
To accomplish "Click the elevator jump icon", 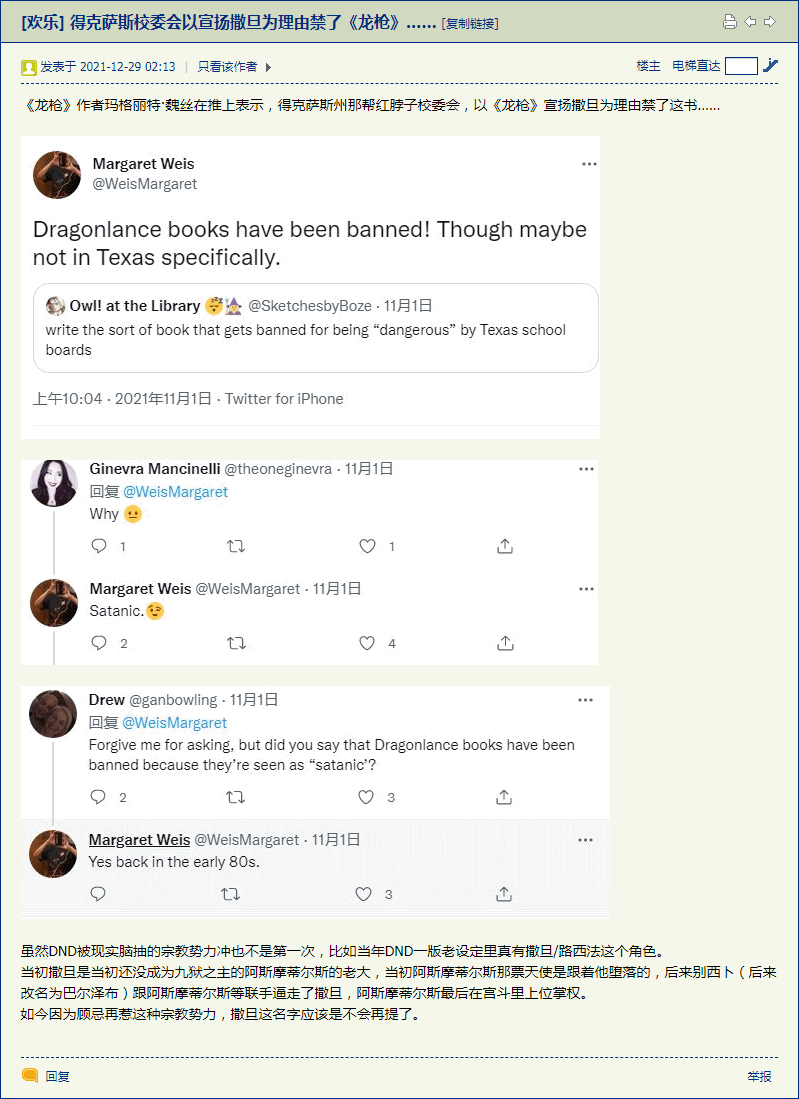I will coord(770,66).
